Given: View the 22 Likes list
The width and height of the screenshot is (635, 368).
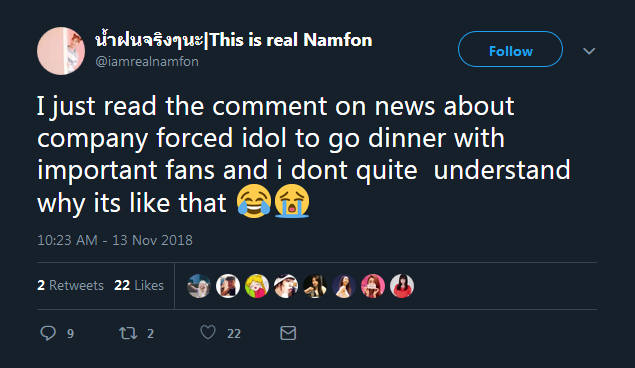Looking at the screenshot, I should click(139, 285).
